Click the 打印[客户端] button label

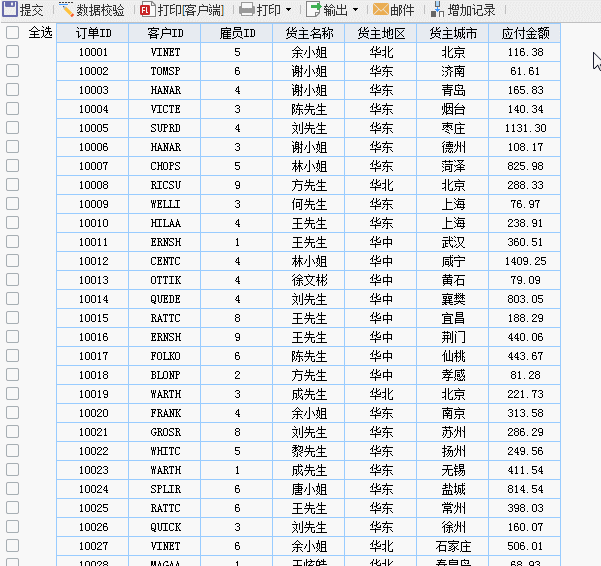(x=190, y=10)
